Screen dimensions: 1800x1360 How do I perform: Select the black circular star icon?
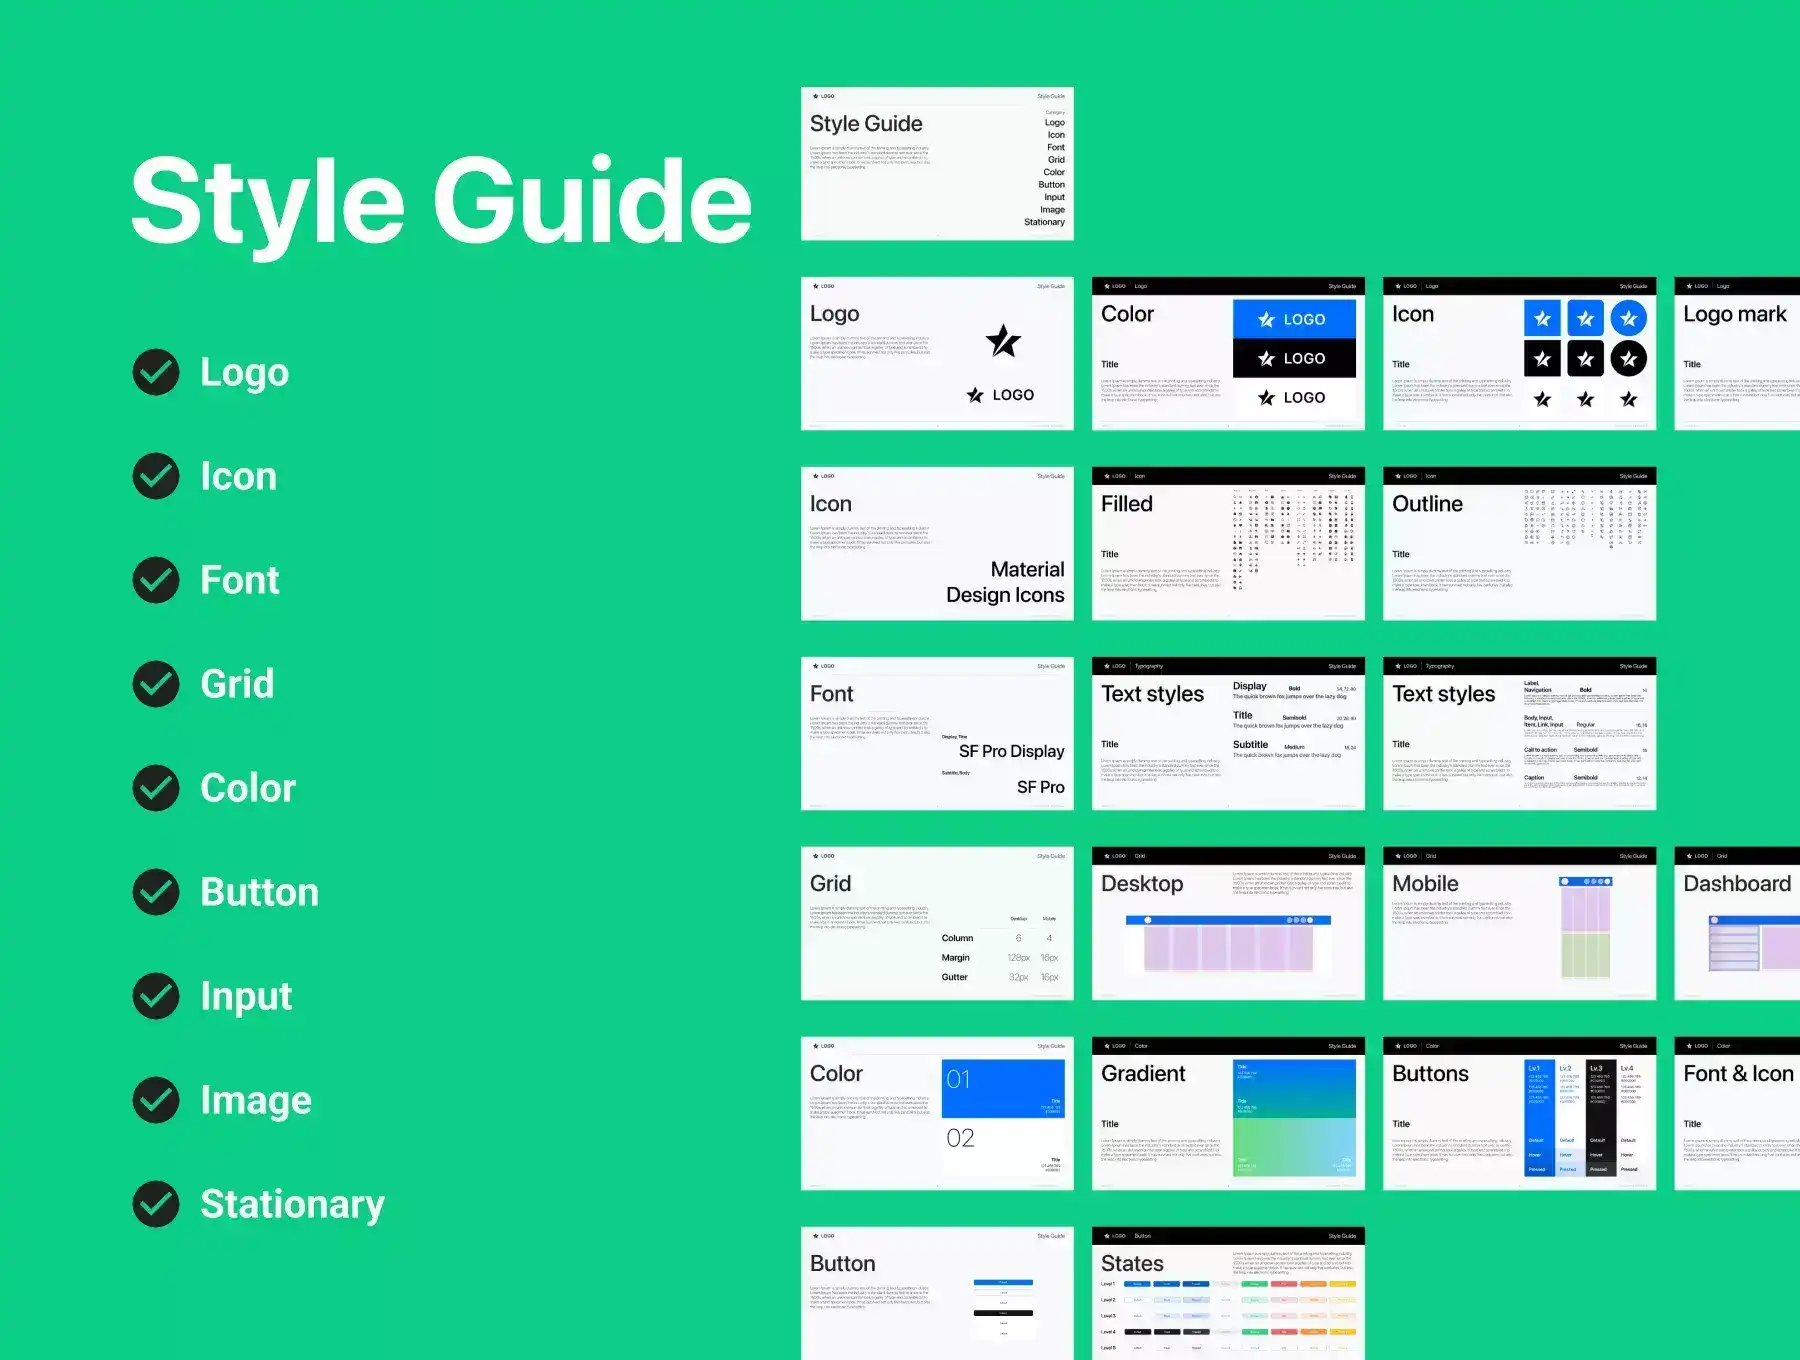(x=1629, y=358)
